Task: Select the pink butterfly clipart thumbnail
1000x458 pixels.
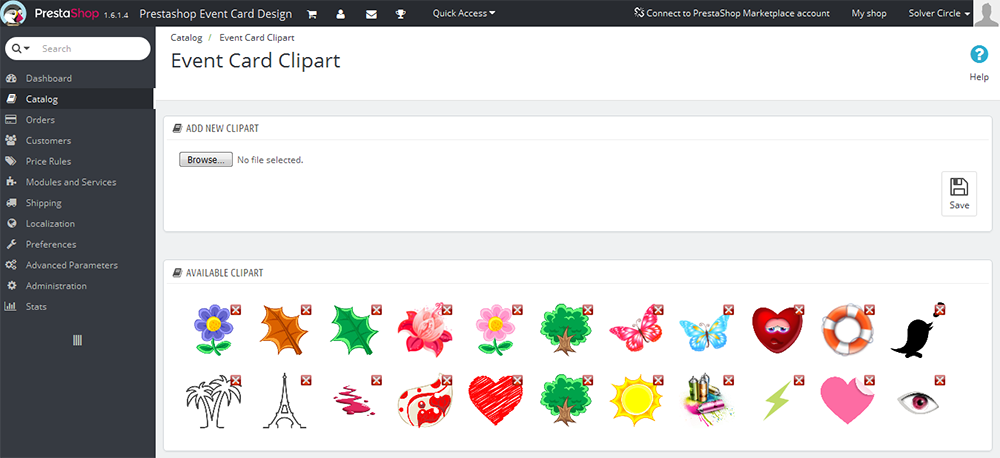Action: [x=635, y=329]
